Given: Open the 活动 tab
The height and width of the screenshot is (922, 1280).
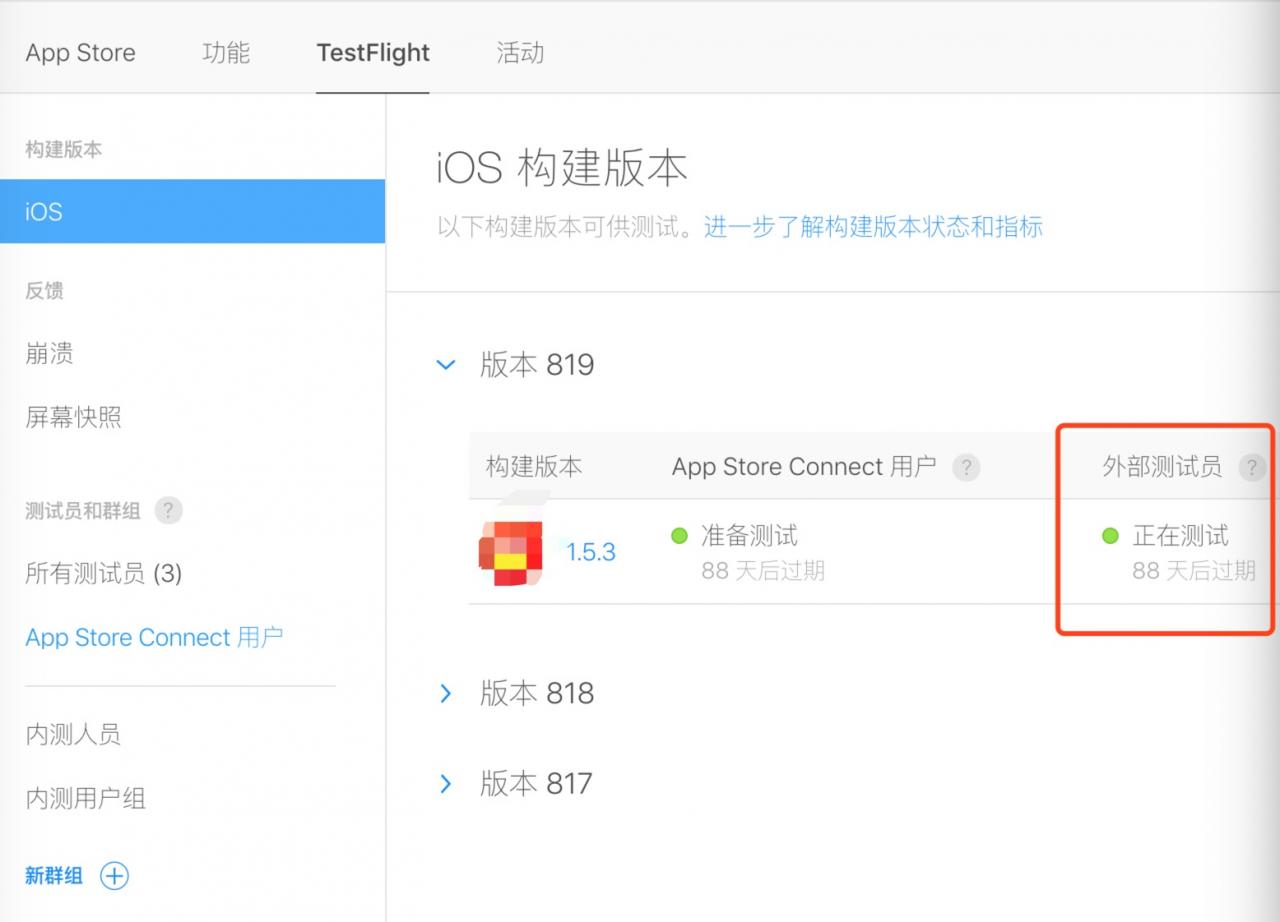Looking at the screenshot, I should pos(520,53).
